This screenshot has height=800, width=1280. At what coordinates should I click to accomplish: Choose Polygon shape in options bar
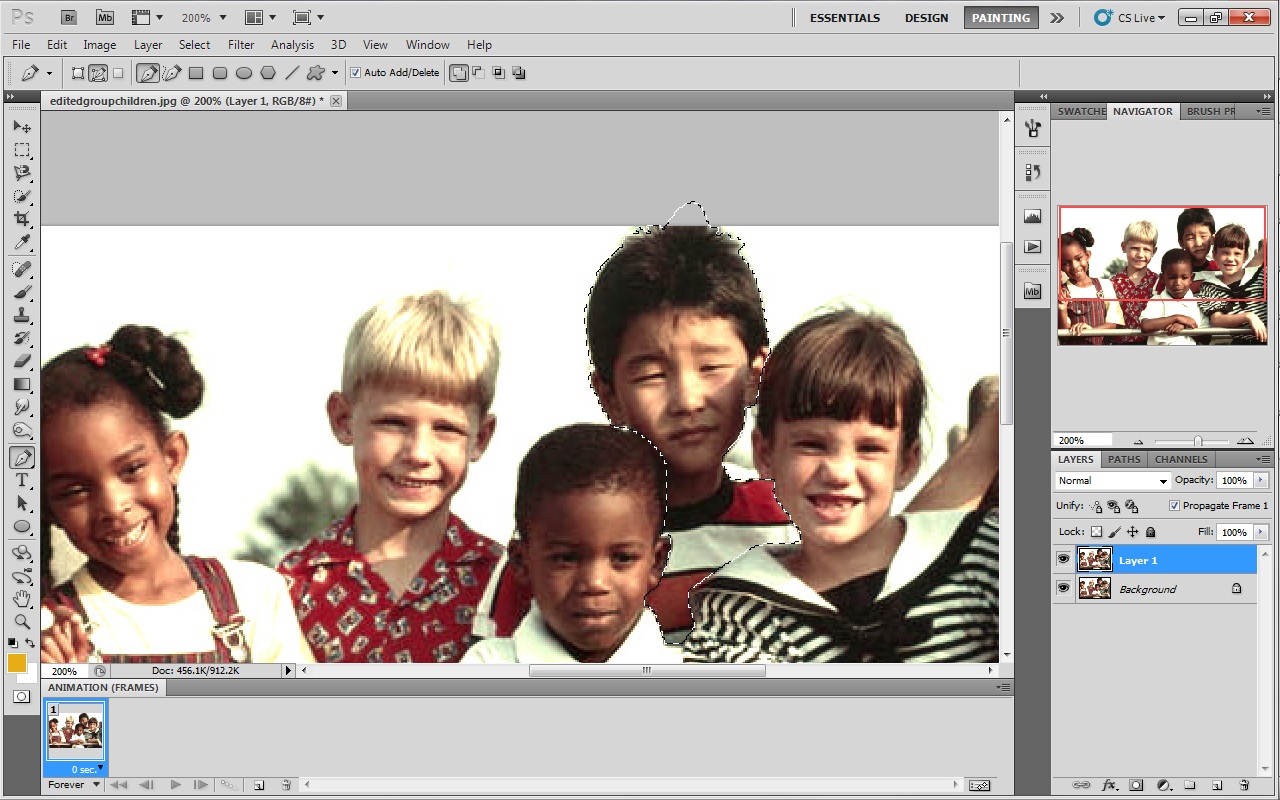point(268,73)
